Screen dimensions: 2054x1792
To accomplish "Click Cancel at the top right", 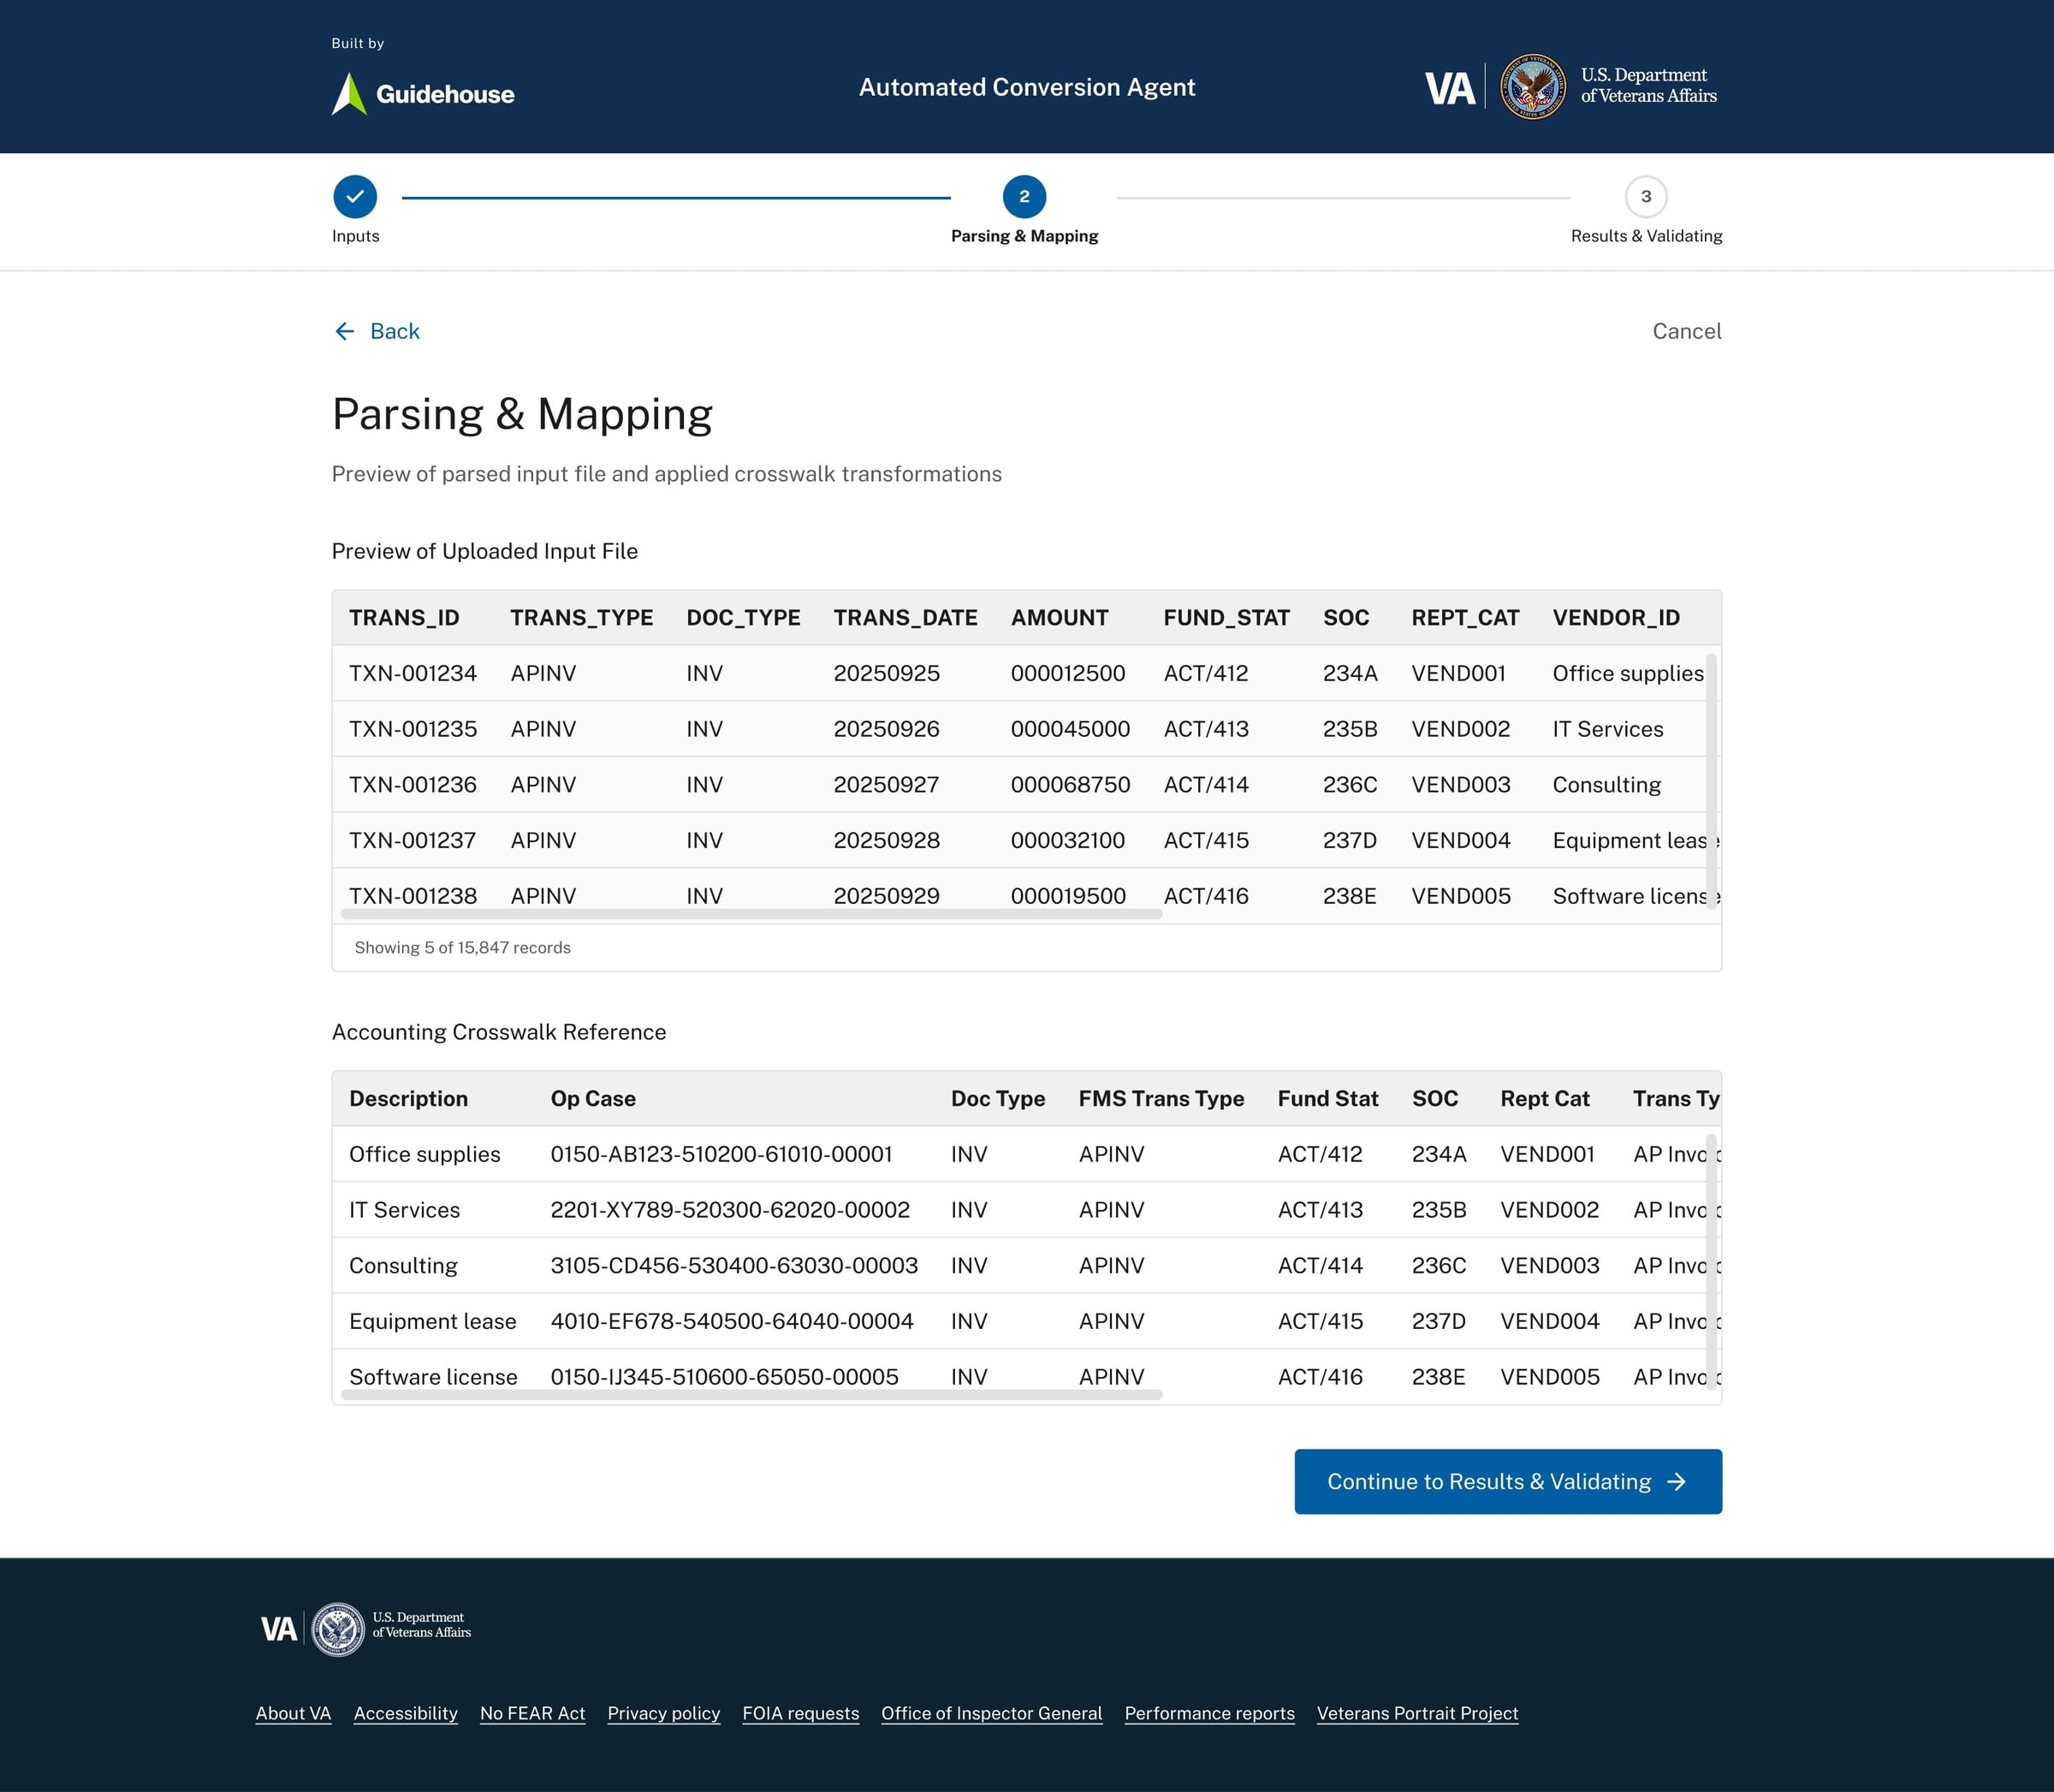I will click(x=1686, y=331).
